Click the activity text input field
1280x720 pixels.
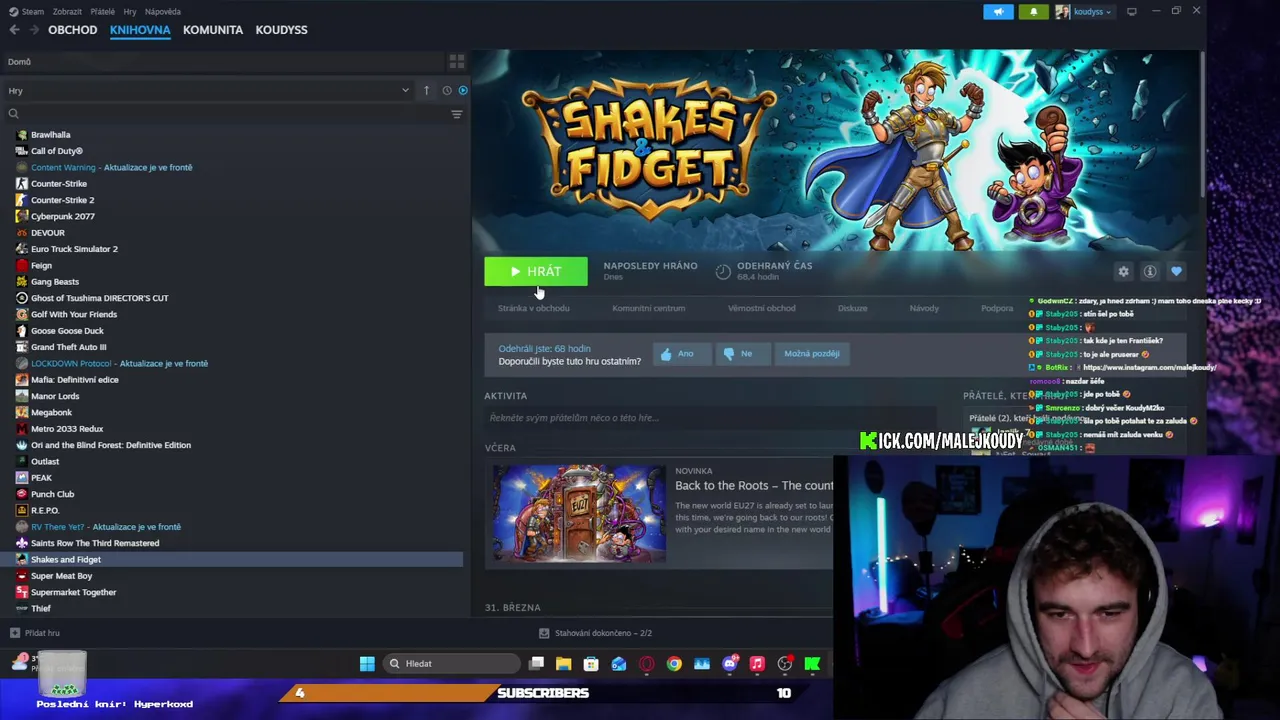[710, 418]
